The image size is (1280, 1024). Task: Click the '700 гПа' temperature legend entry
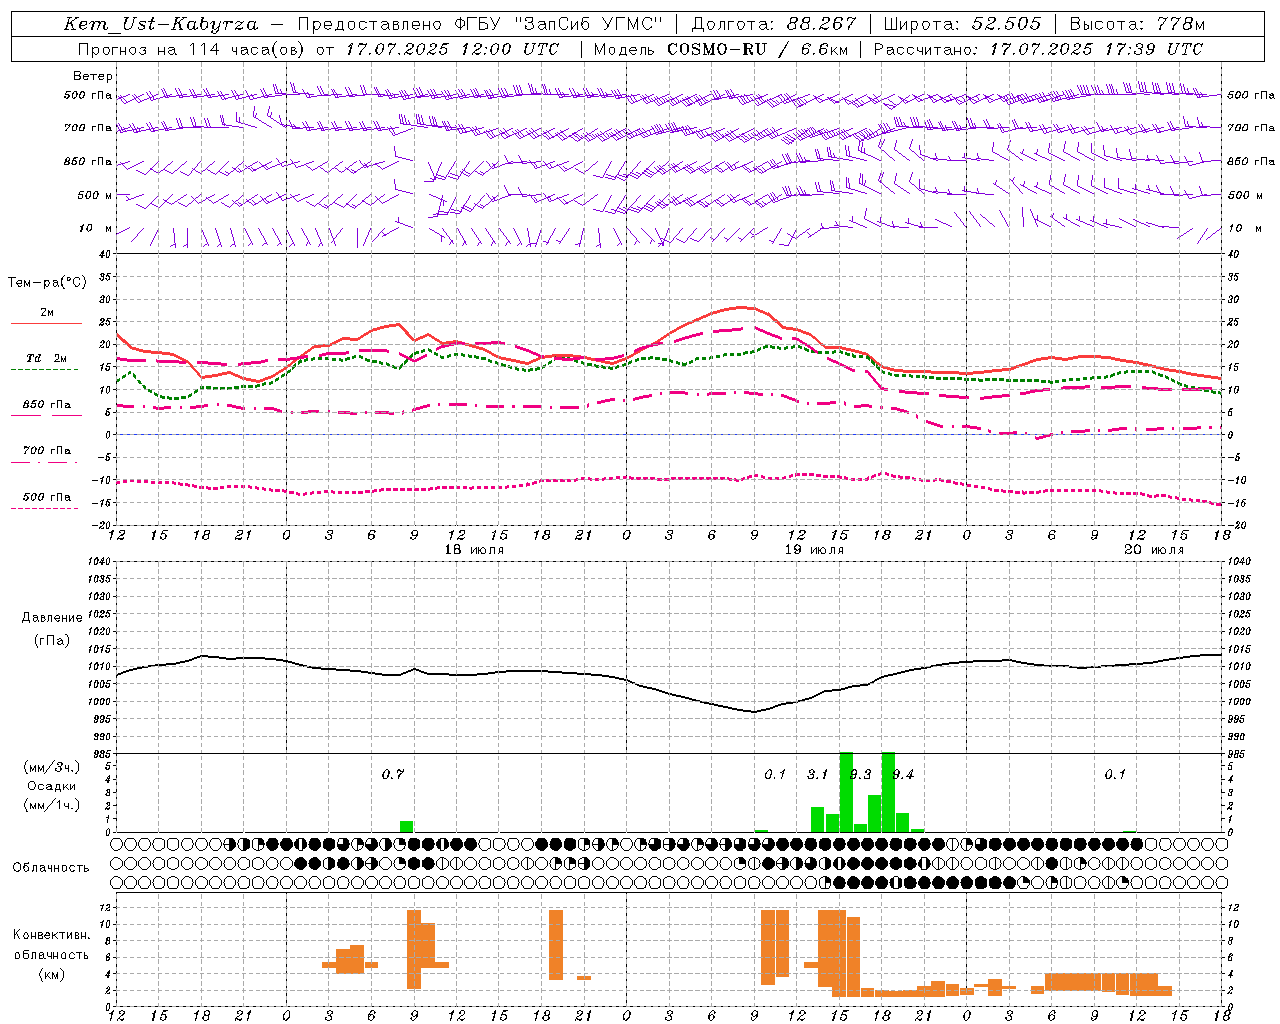pos(46,451)
